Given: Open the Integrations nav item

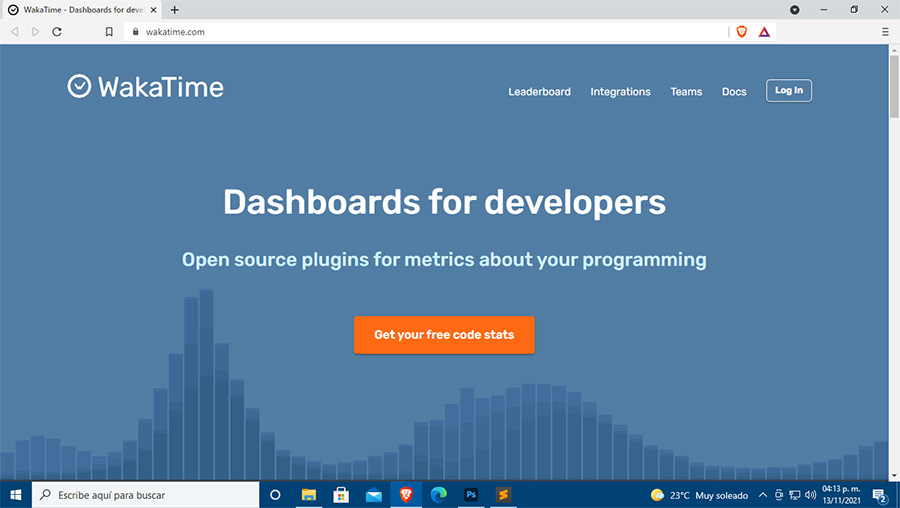Looking at the screenshot, I should point(620,92).
